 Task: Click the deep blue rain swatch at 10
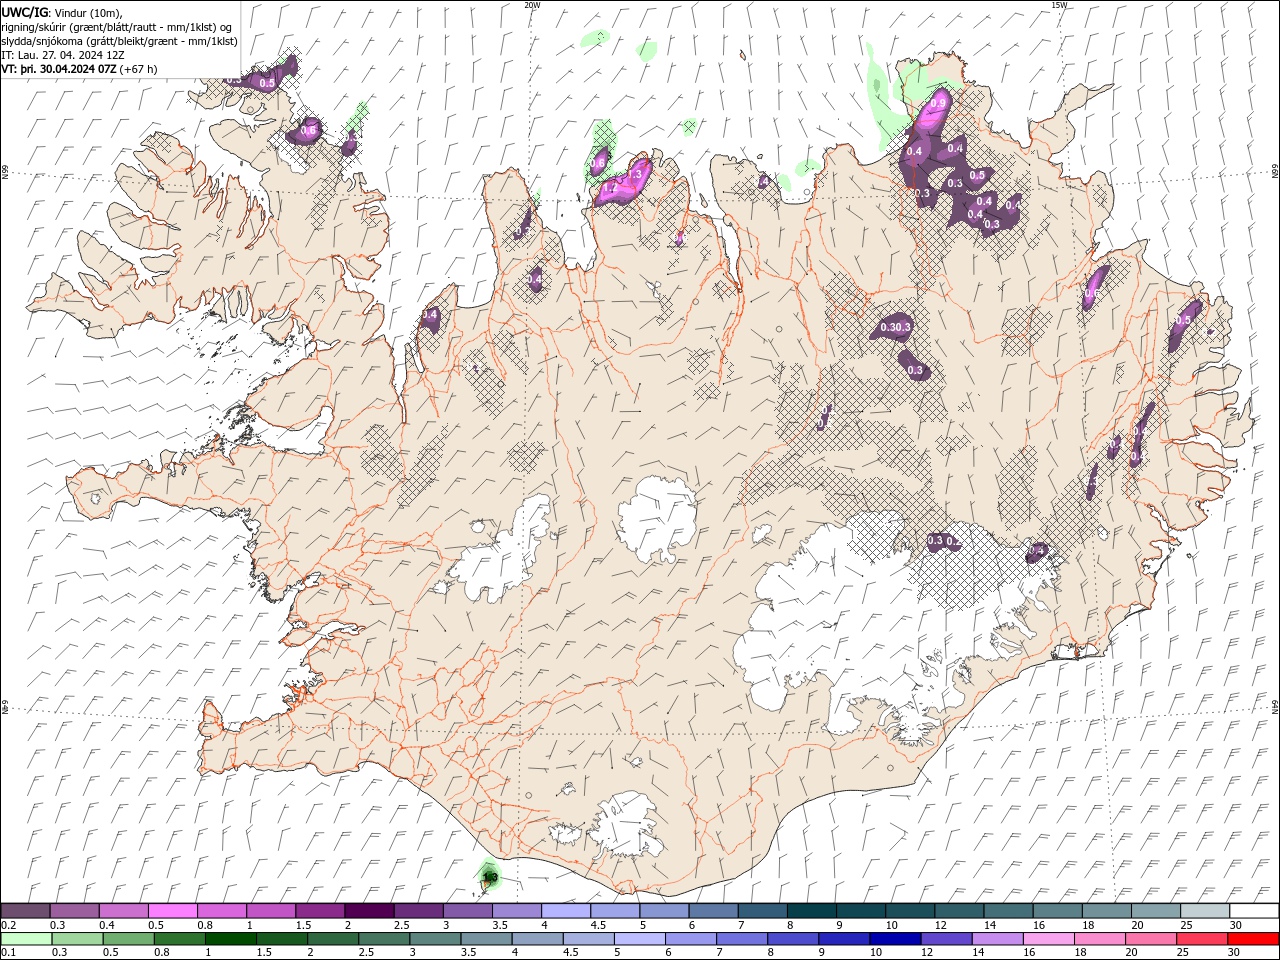tap(895, 939)
